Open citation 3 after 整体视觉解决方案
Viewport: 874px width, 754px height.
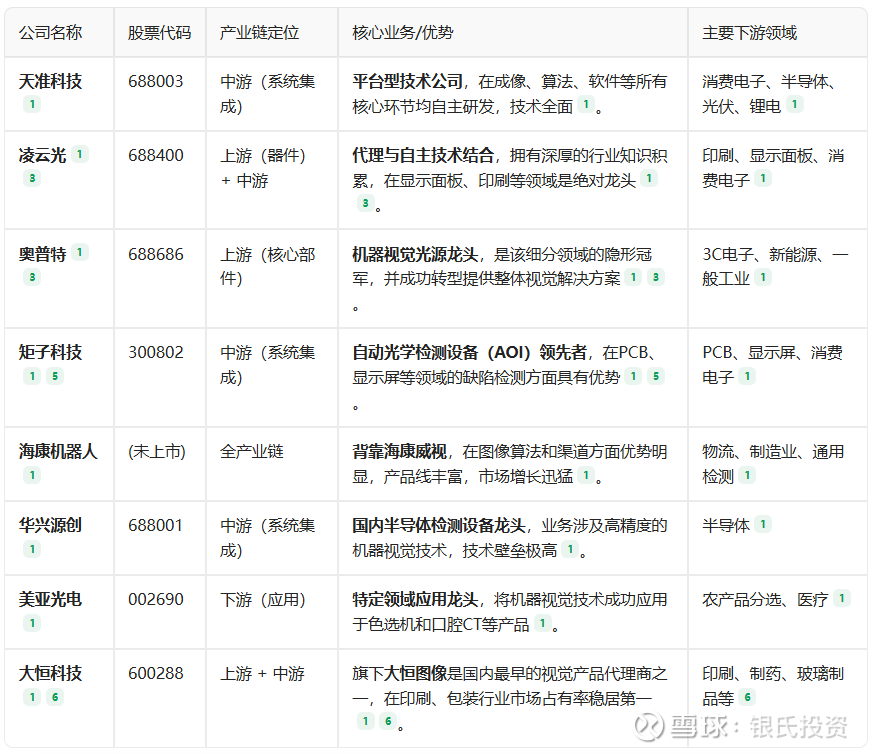click(656, 277)
